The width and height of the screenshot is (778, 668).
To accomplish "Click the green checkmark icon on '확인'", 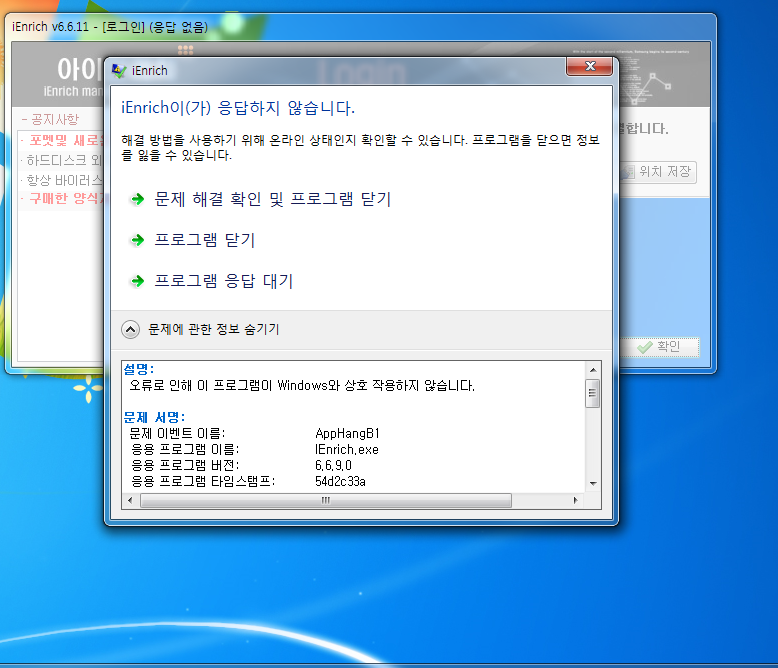I will pyautogui.click(x=643, y=347).
